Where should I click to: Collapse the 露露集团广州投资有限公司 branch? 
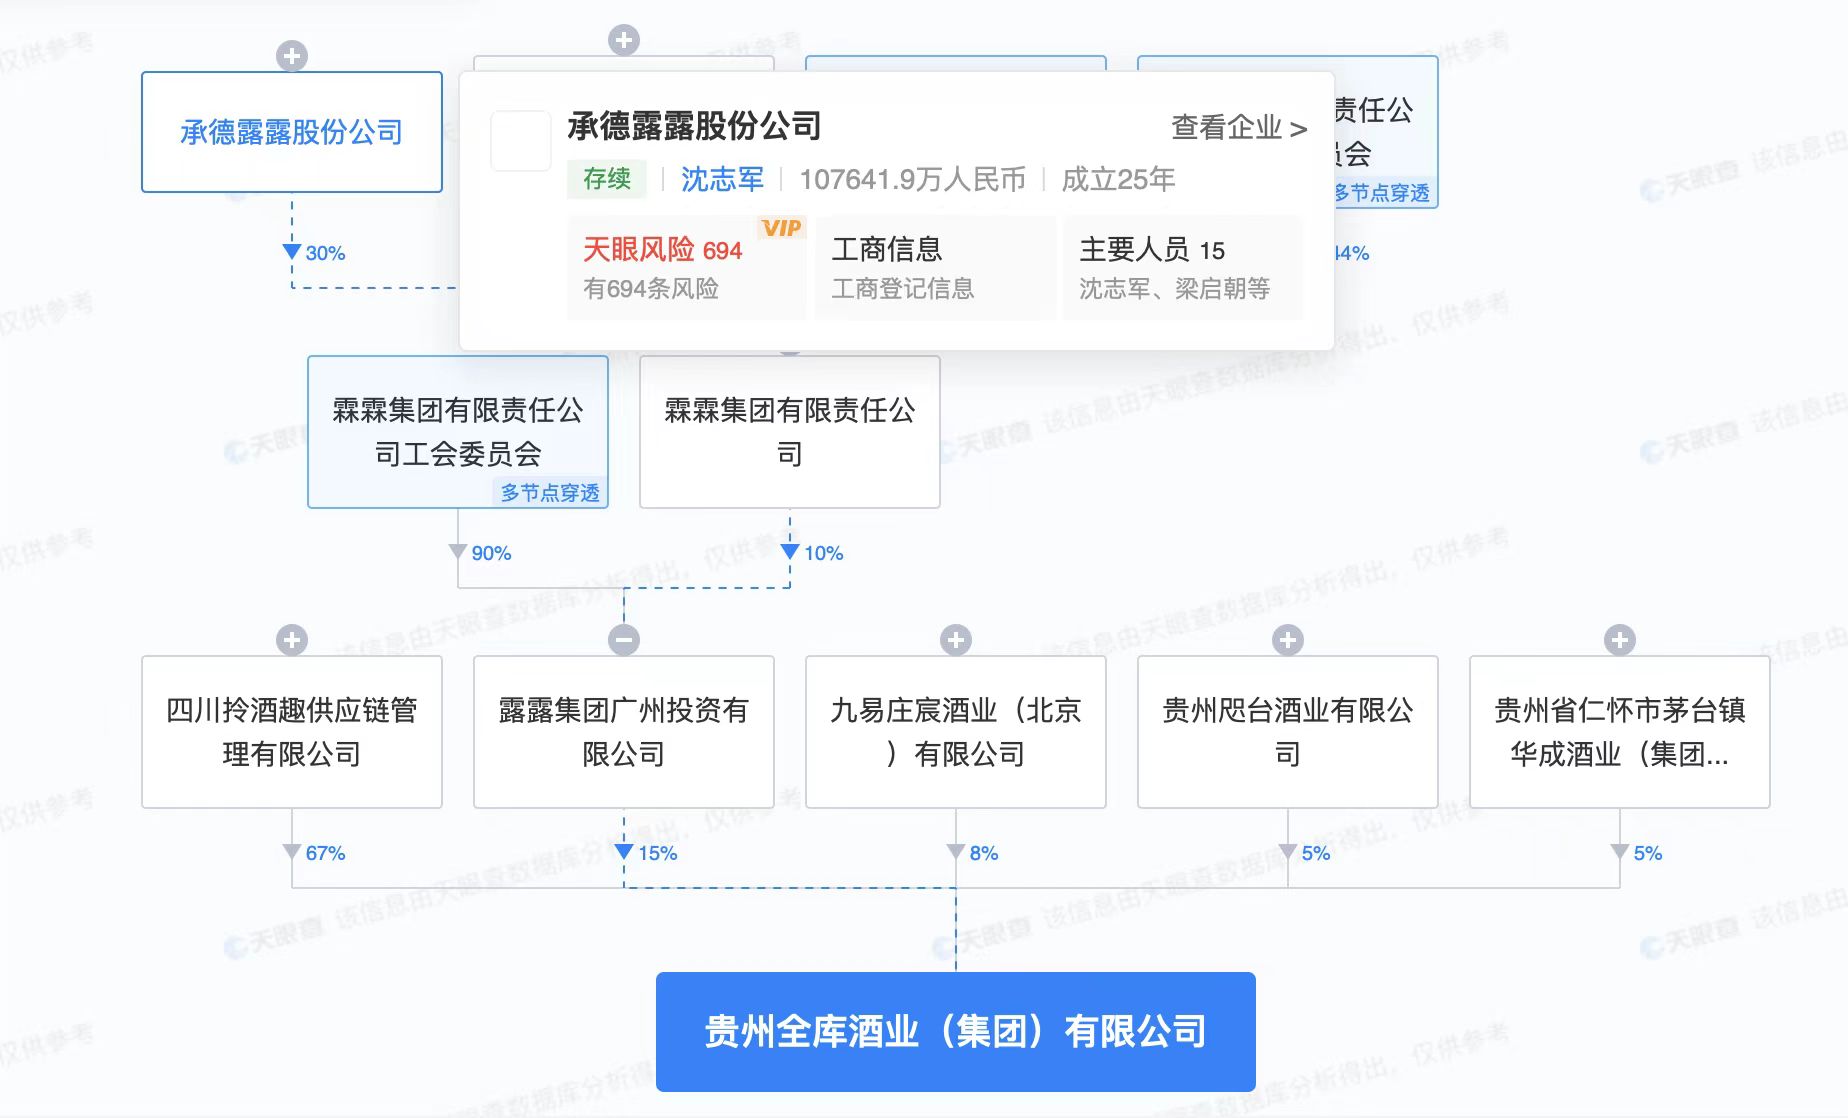pyautogui.click(x=624, y=640)
